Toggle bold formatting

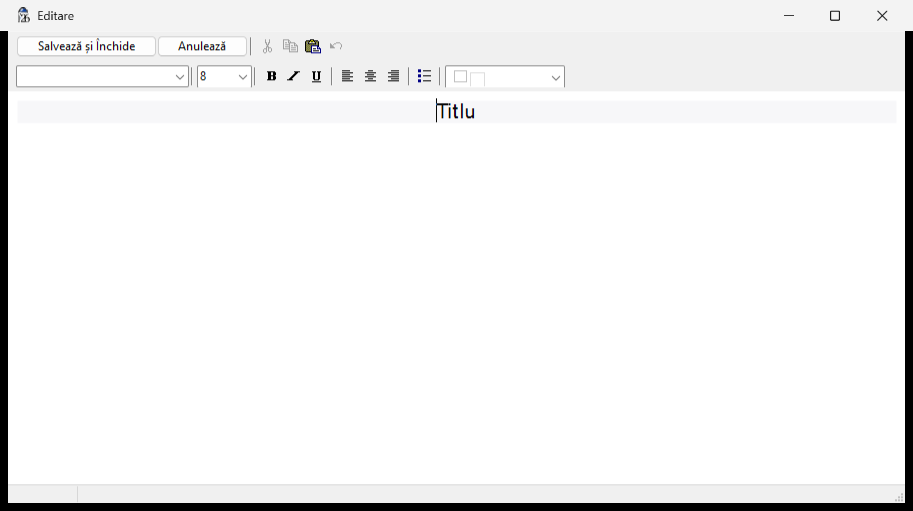tap(271, 76)
